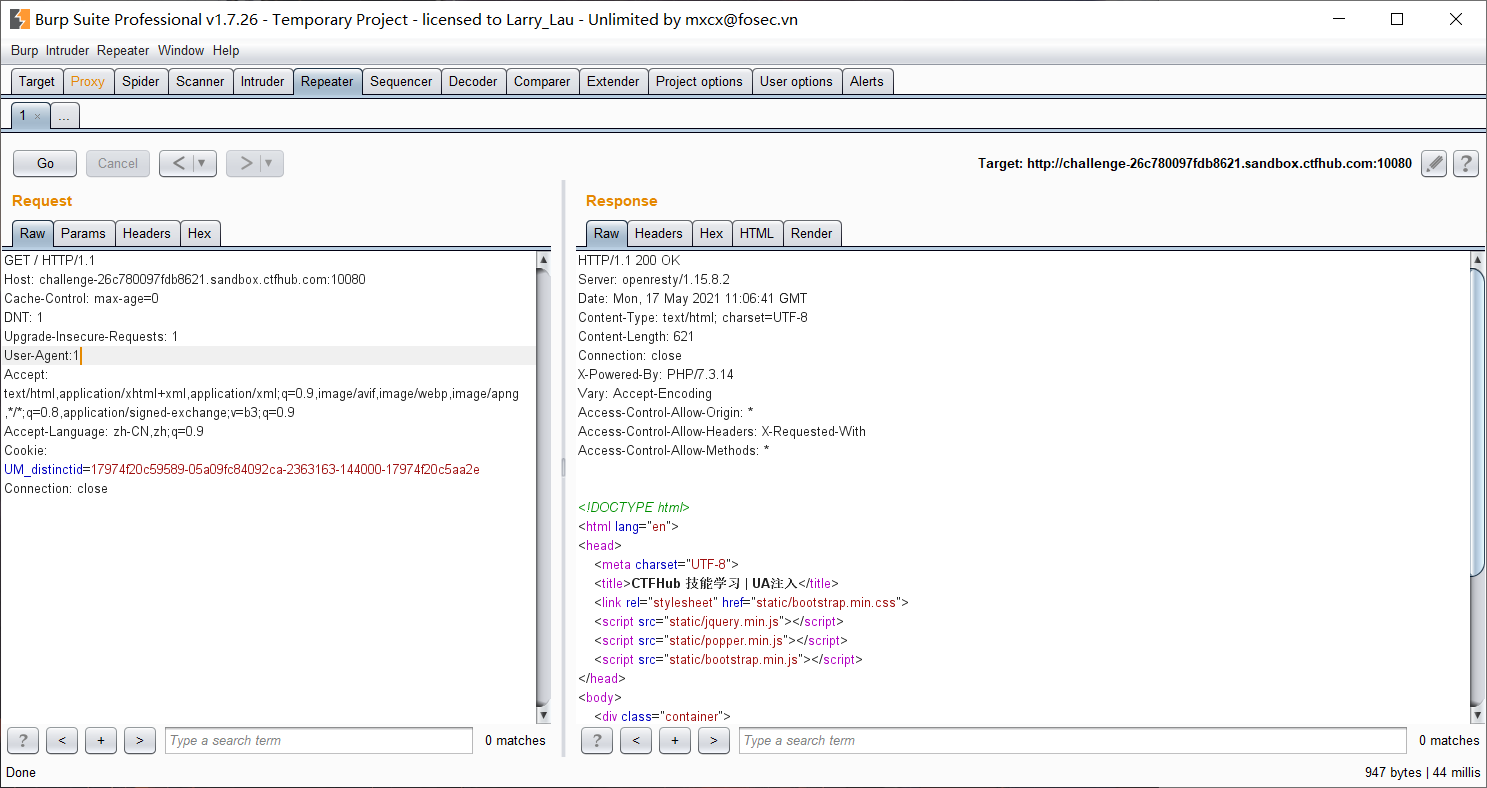The width and height of the screenshot is (1487, 788).
Task: Switch to the Intruder tool tab
Action: click(262, 82)
